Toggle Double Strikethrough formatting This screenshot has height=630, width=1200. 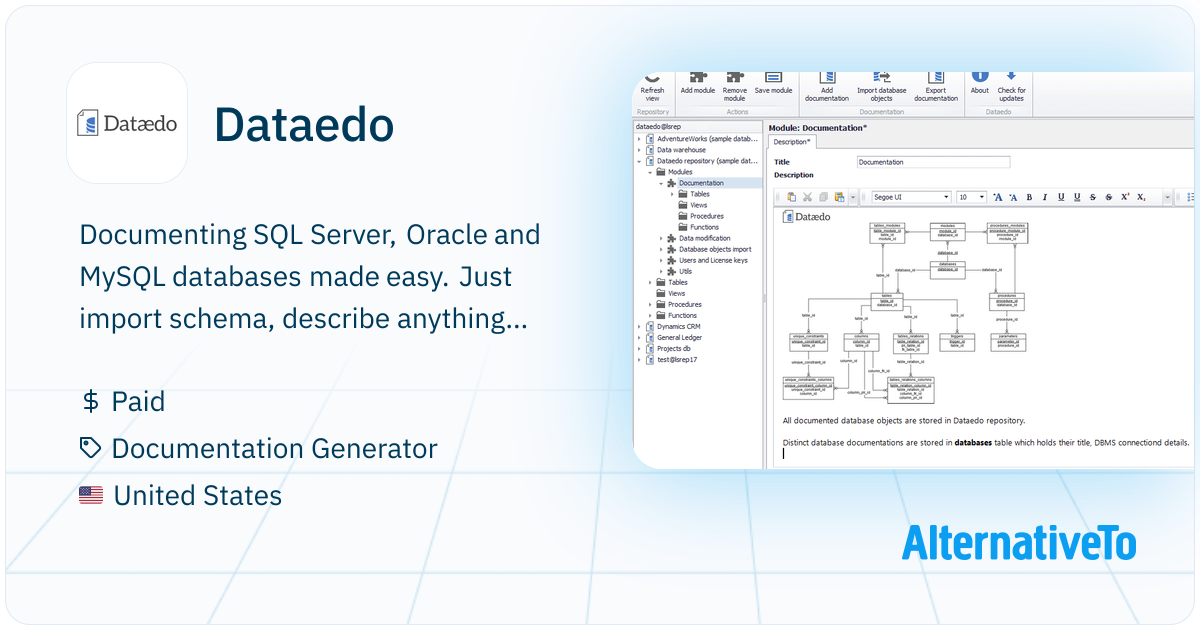[x=1109, y=197]
